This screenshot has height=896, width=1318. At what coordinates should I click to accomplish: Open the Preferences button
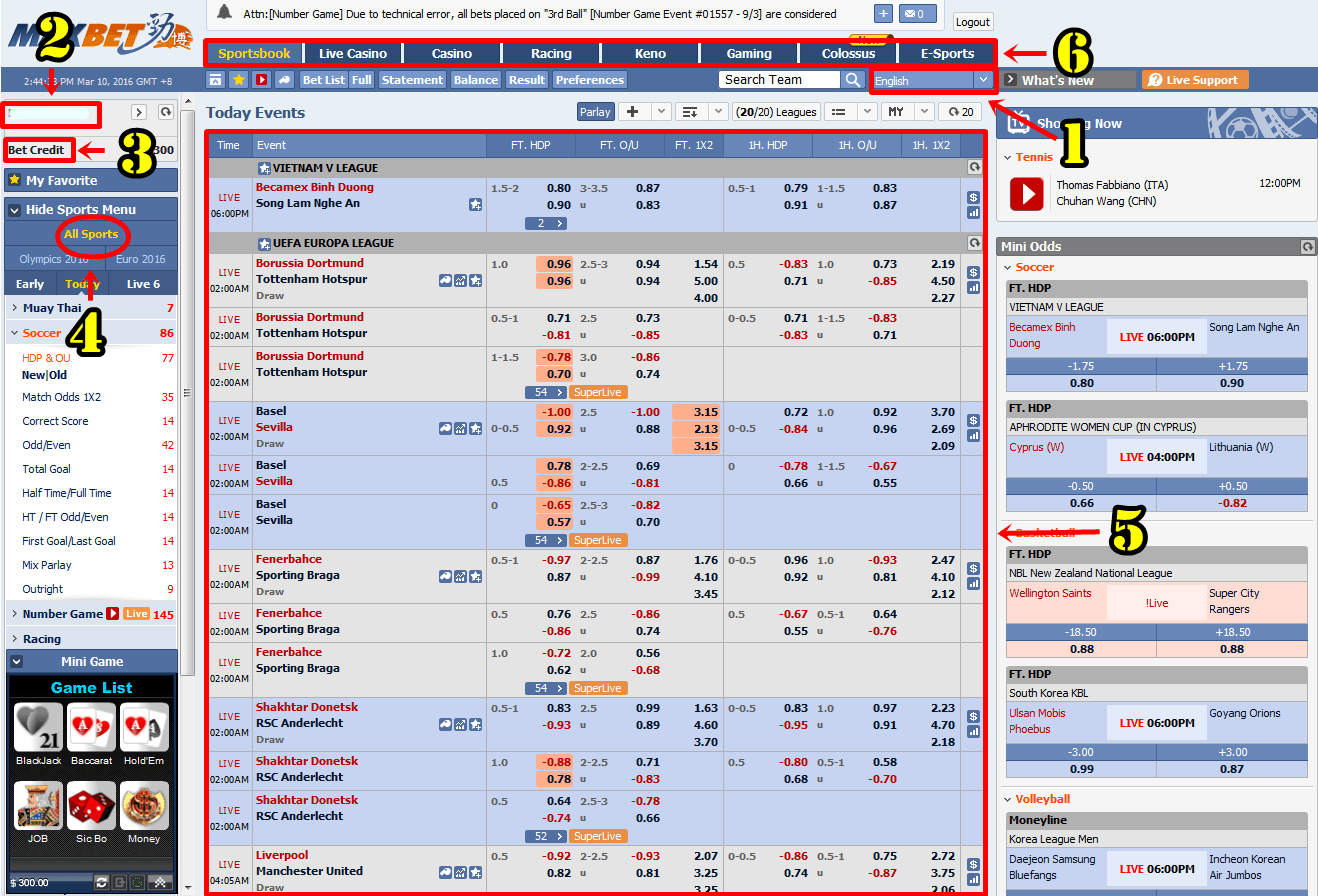(x=590, y=80)
